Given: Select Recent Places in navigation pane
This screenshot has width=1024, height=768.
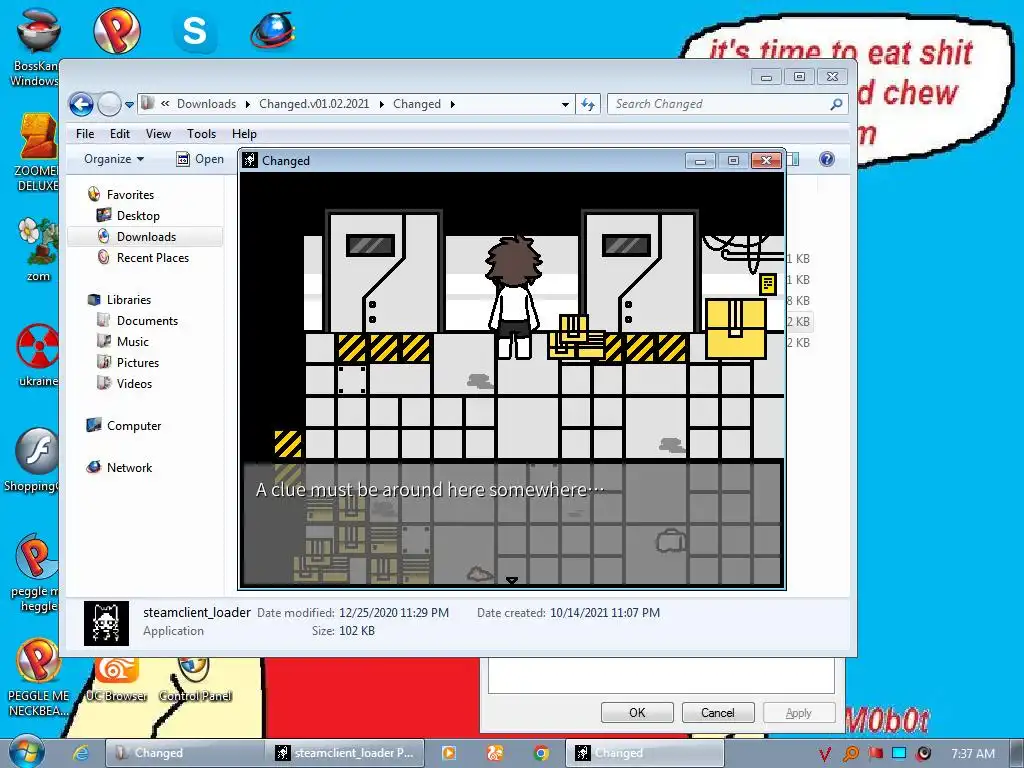Looking at the screenshot, I should coord(152,257).
